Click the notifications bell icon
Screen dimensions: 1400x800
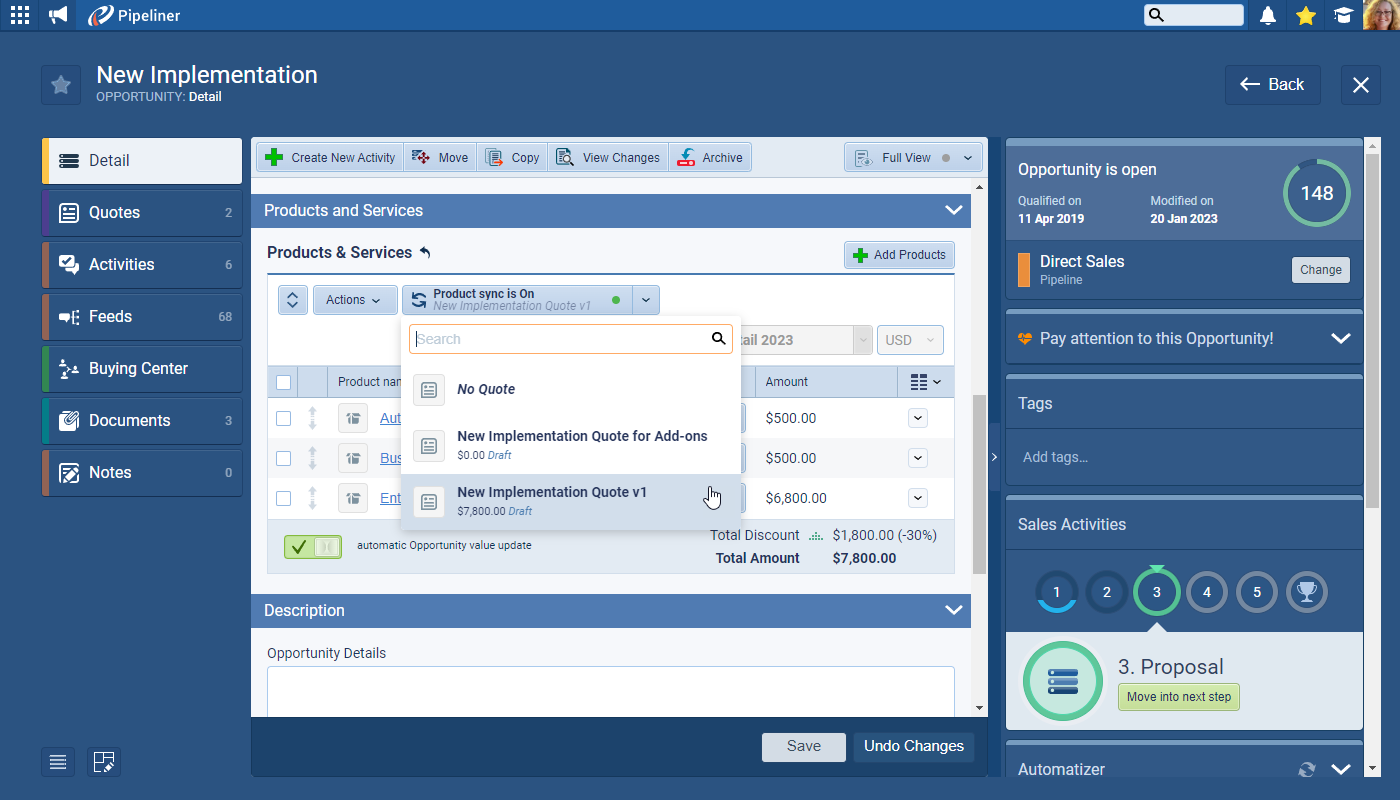1268,15
